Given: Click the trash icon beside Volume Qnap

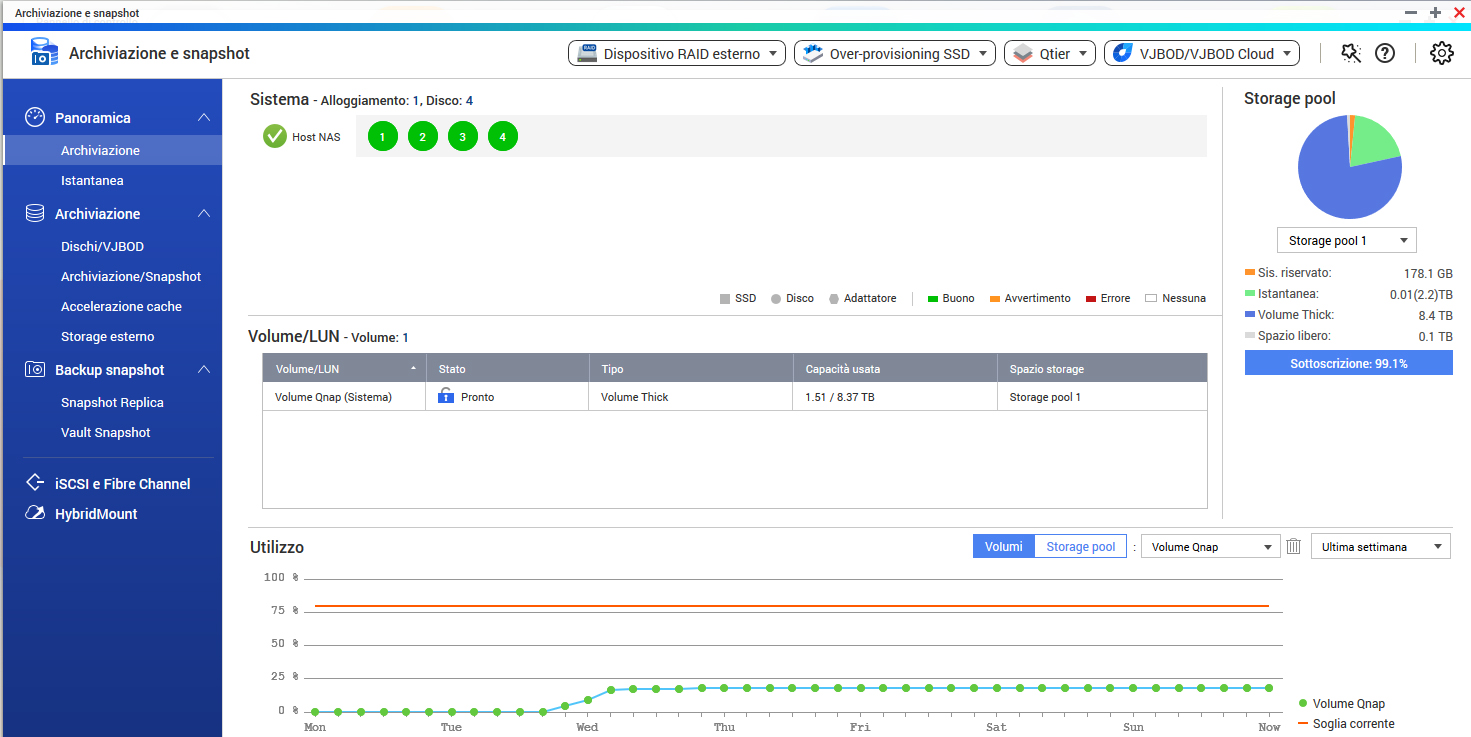Looking at the screenshot, I should click(1294, 547).
